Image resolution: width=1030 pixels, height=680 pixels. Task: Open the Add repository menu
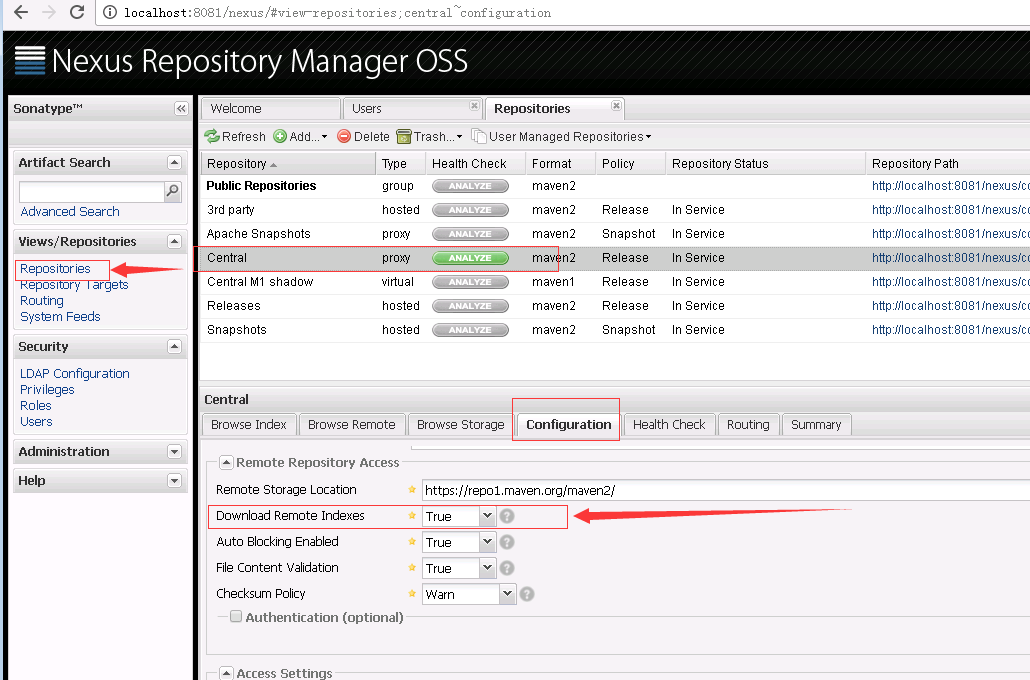(x=300, y=137)
